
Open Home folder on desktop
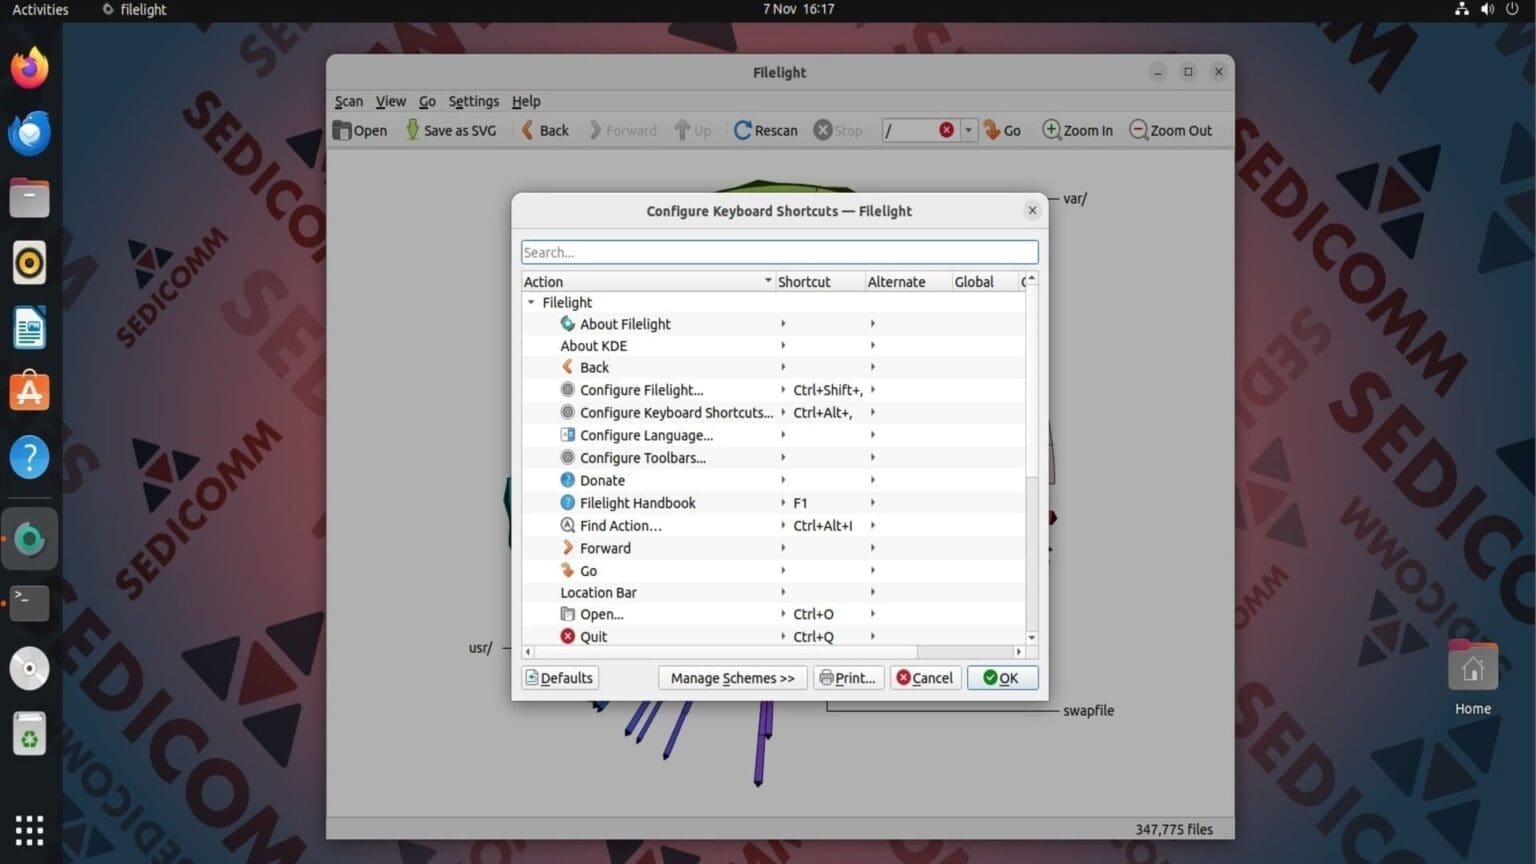[x=1473, y=678]
